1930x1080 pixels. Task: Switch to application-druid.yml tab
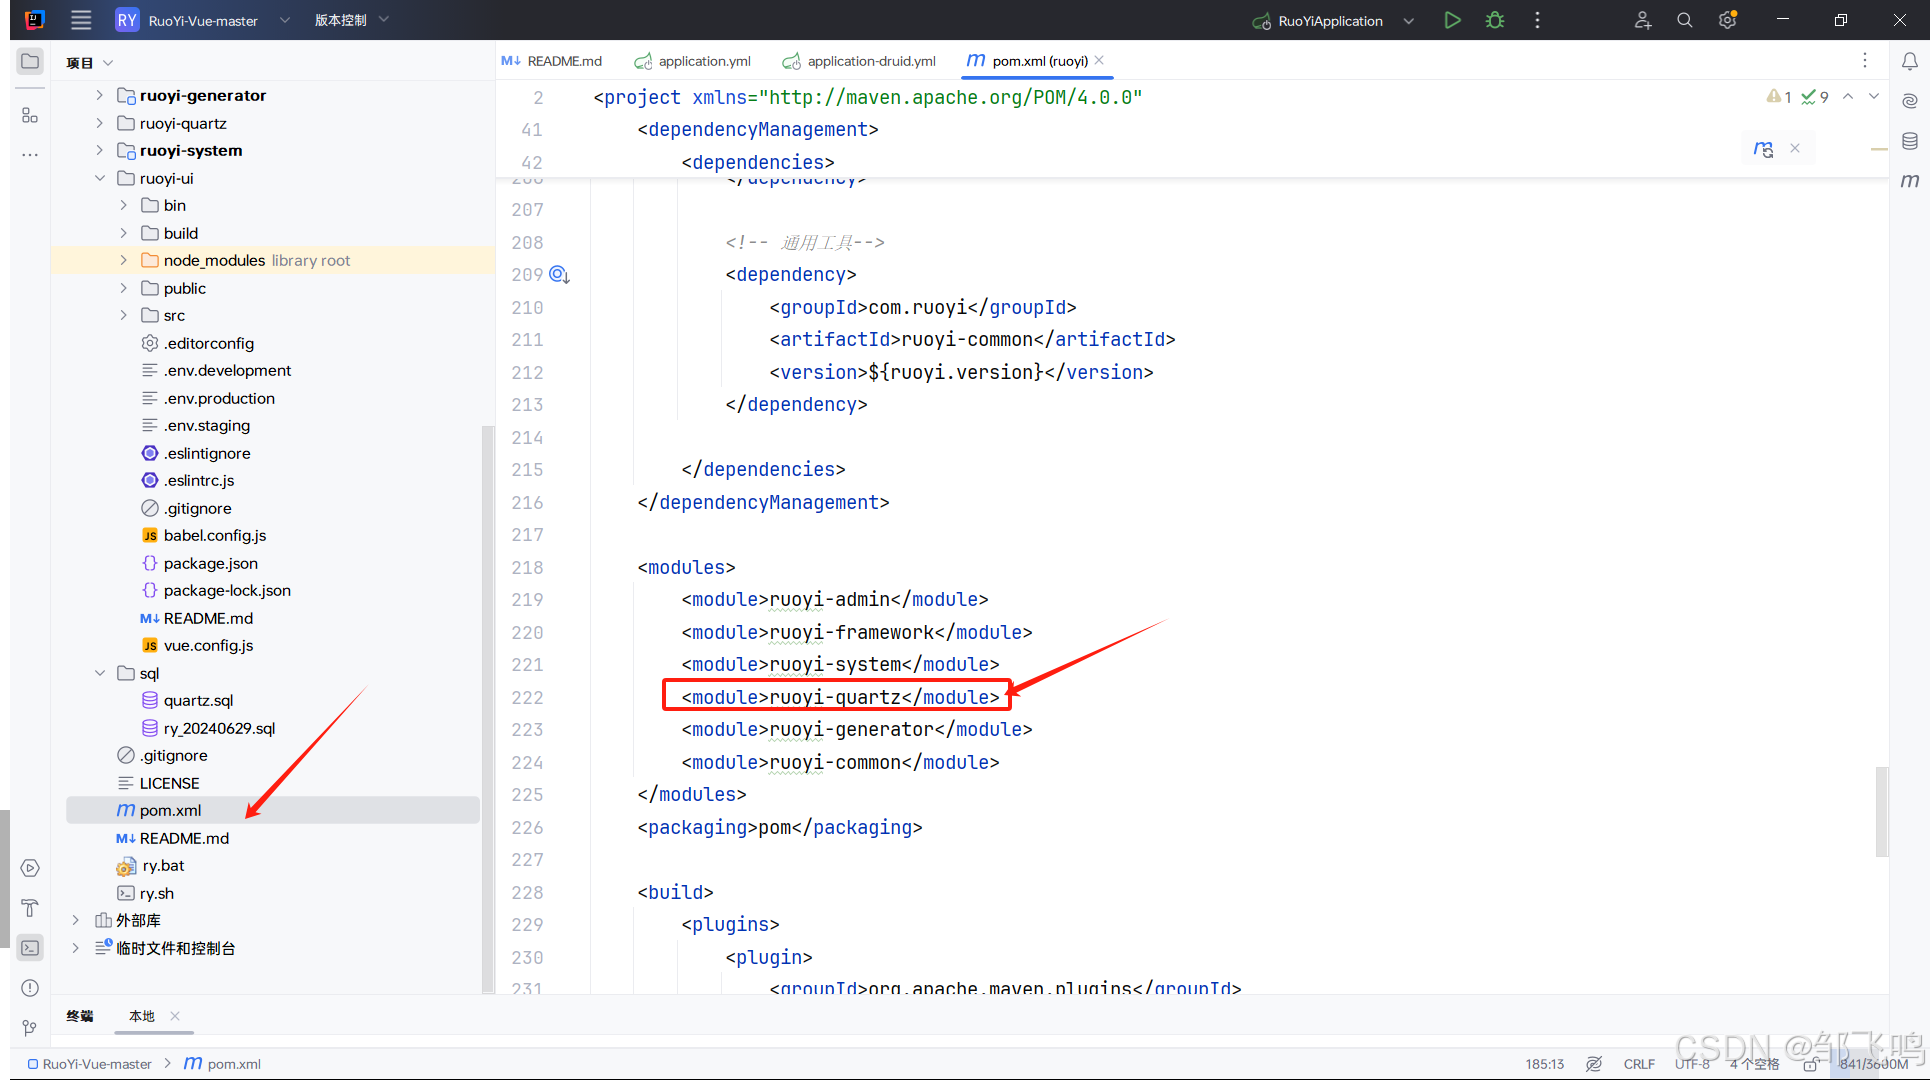[x=859, y=61]
